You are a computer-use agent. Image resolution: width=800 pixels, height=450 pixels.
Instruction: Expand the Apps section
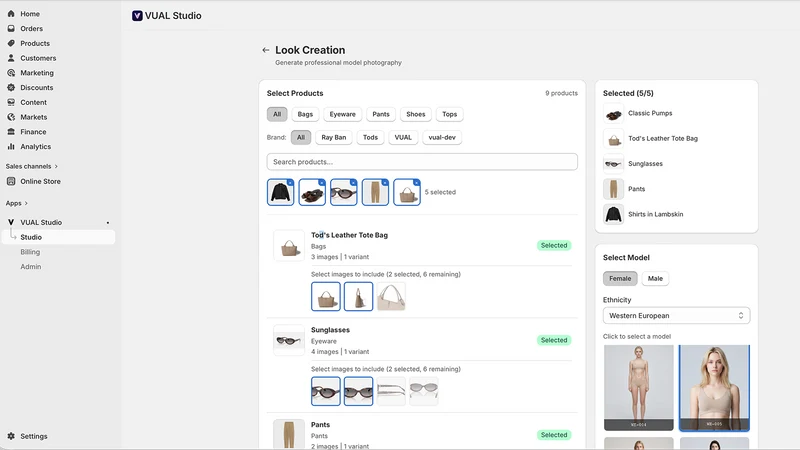pyautogui.click(x=17, y=203)
